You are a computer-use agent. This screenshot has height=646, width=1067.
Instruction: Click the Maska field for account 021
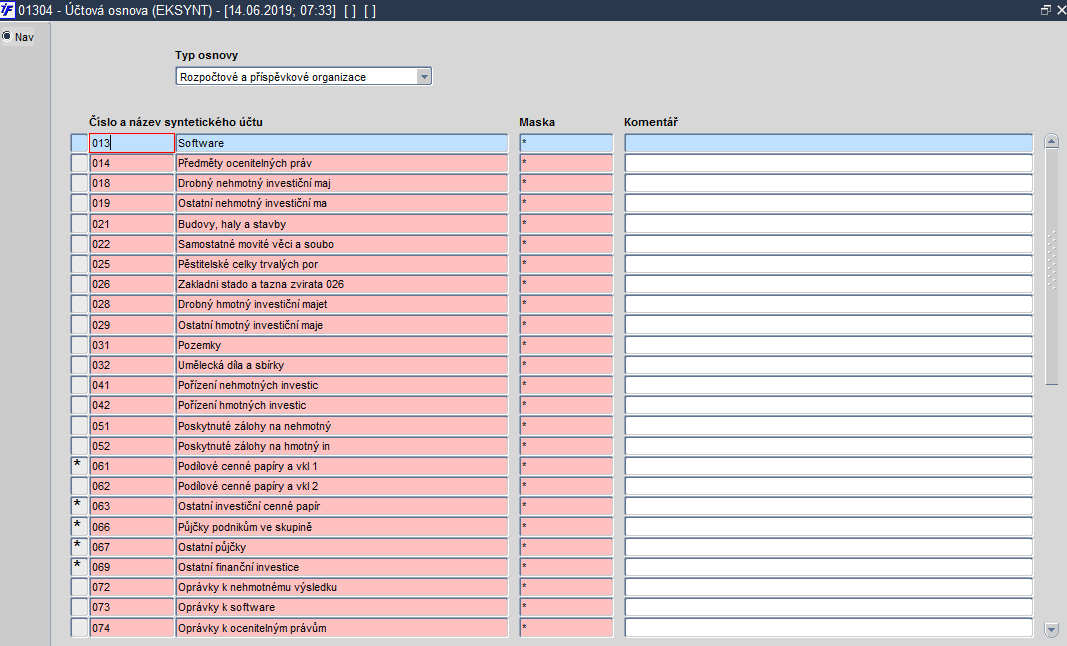click(566, 224)
